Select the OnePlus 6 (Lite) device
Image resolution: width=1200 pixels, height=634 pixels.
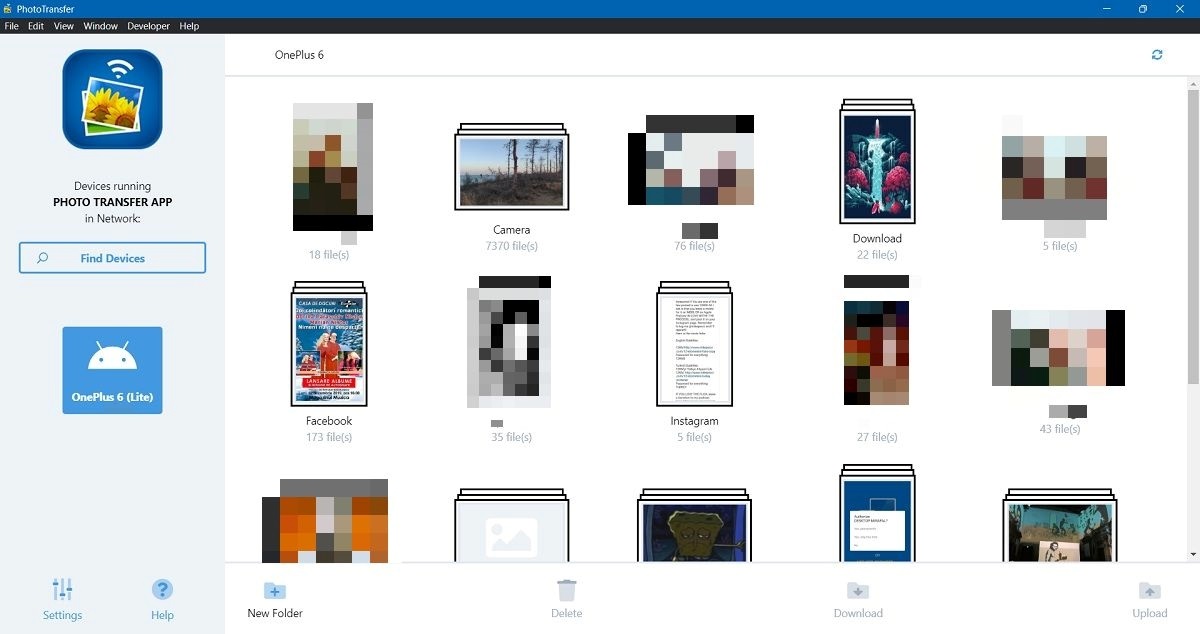coord(111,369)
